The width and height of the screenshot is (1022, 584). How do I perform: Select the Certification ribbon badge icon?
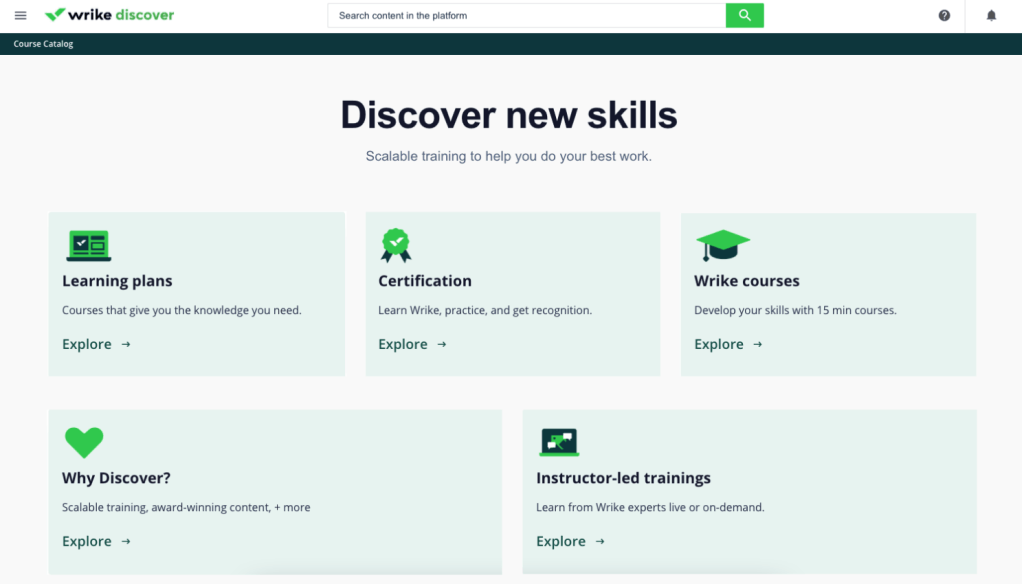pos(396,245)
